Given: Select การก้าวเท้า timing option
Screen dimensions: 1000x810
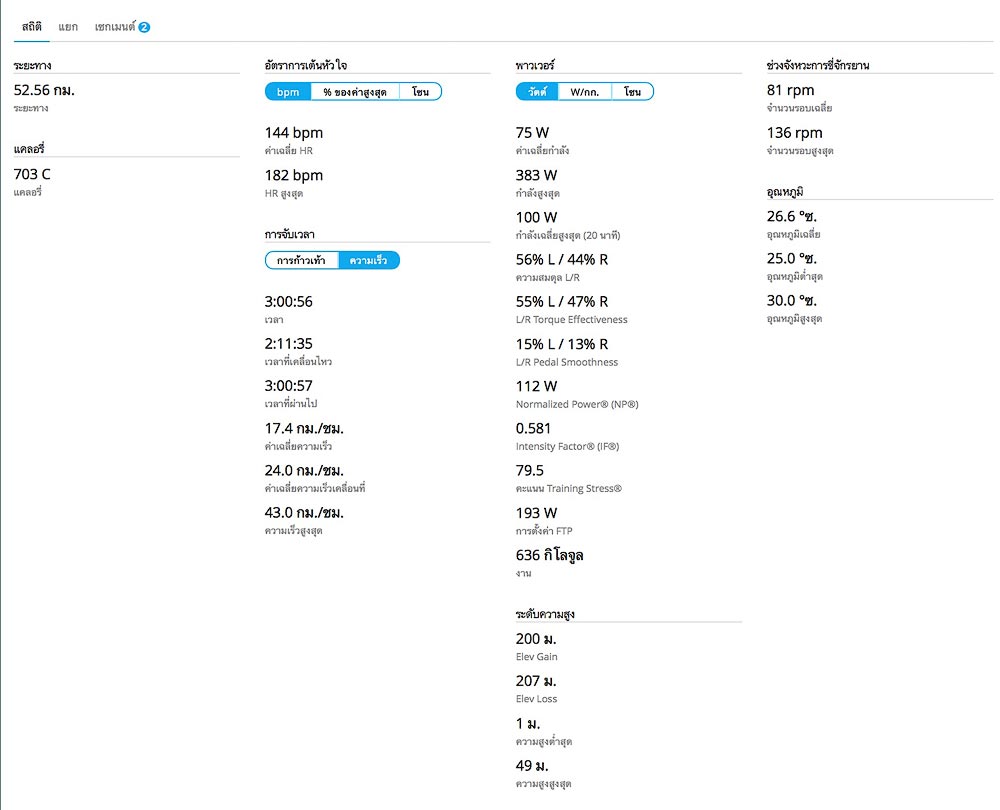Looking at the screenshot, I should [x=301, y=261].
